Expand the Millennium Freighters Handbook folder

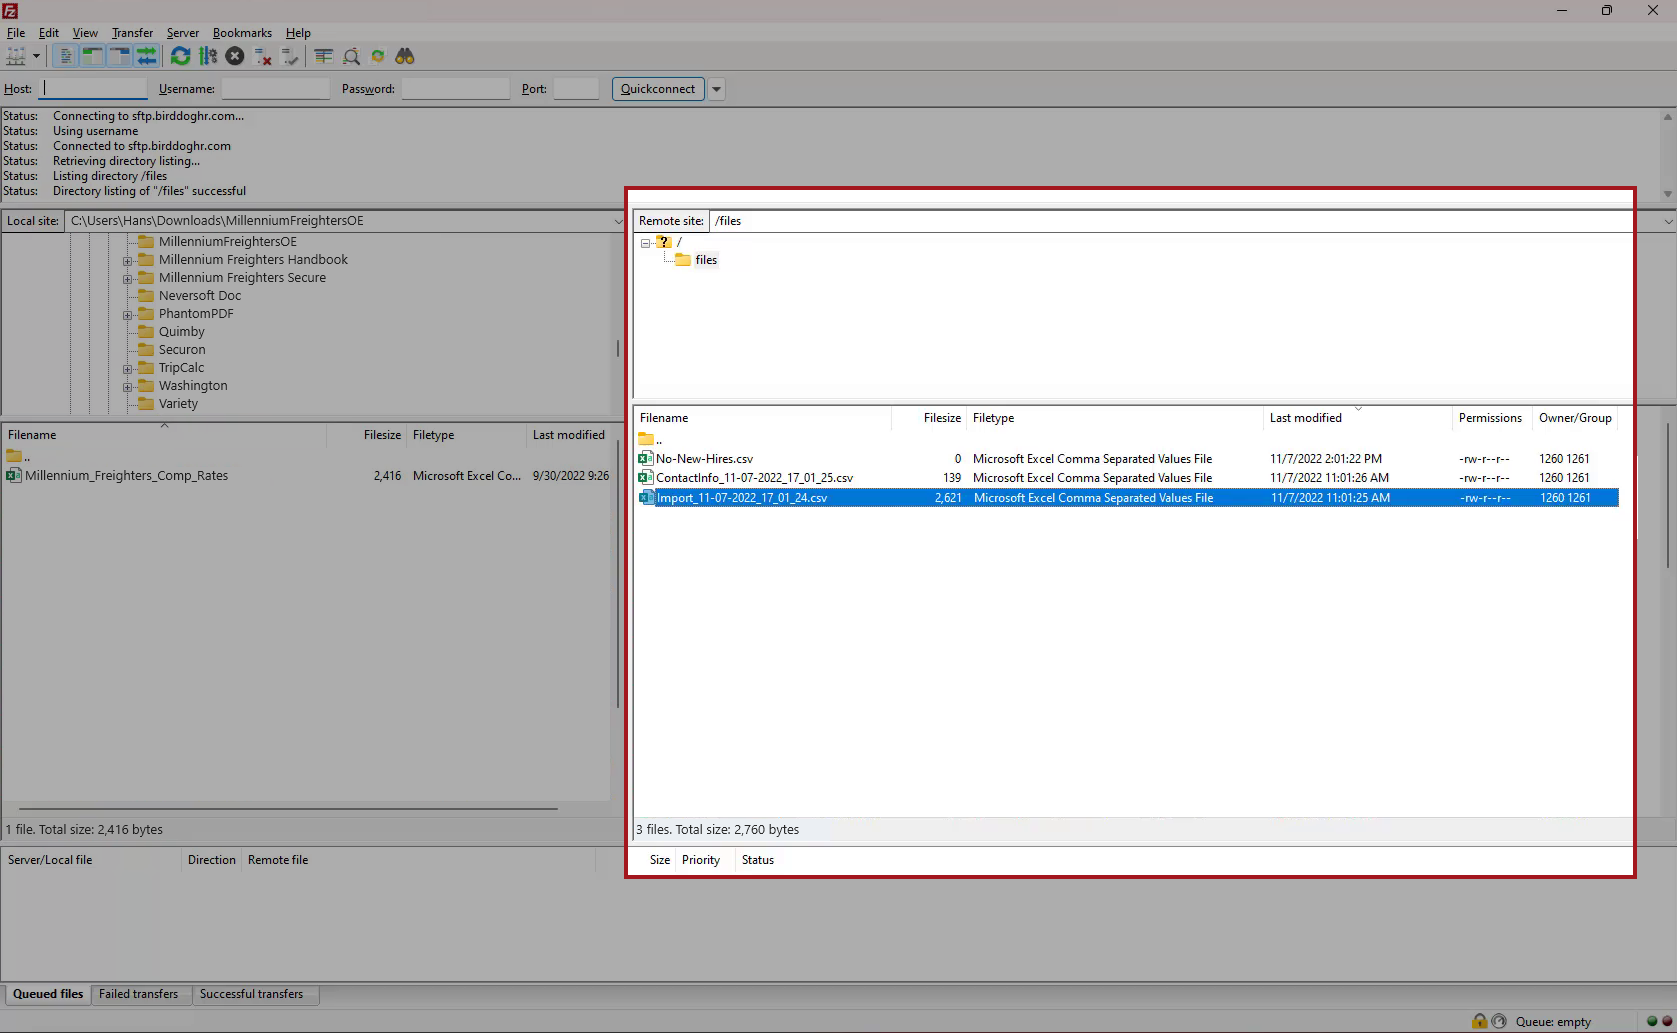pyautogui.click(x=128, y=261)
